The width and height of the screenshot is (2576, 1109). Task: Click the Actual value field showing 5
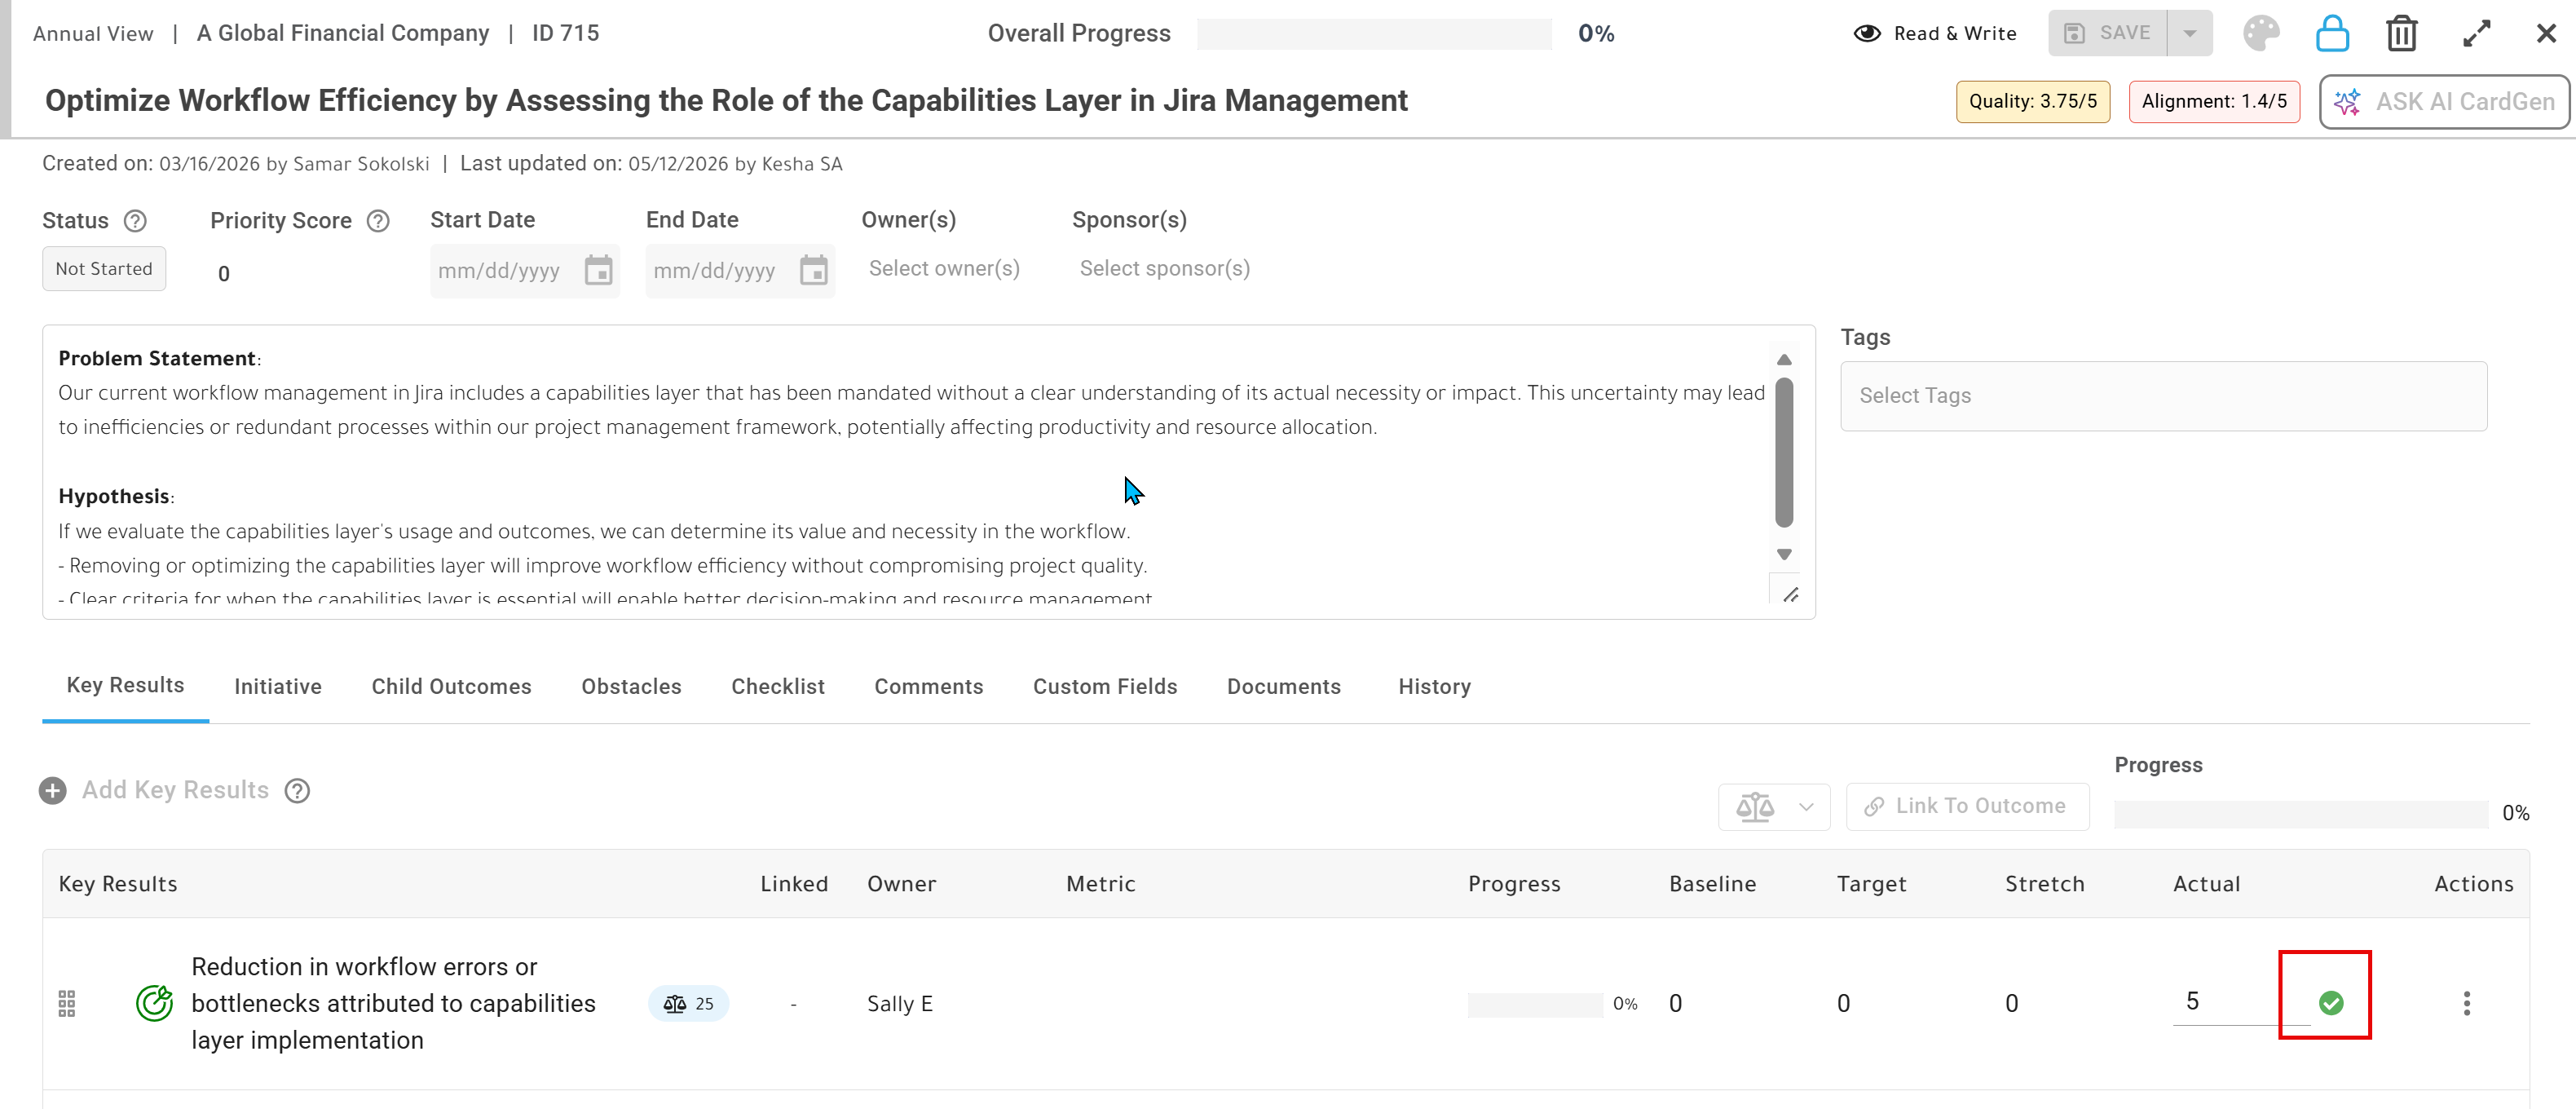pyautogui.click(x=2241, y=1002)
